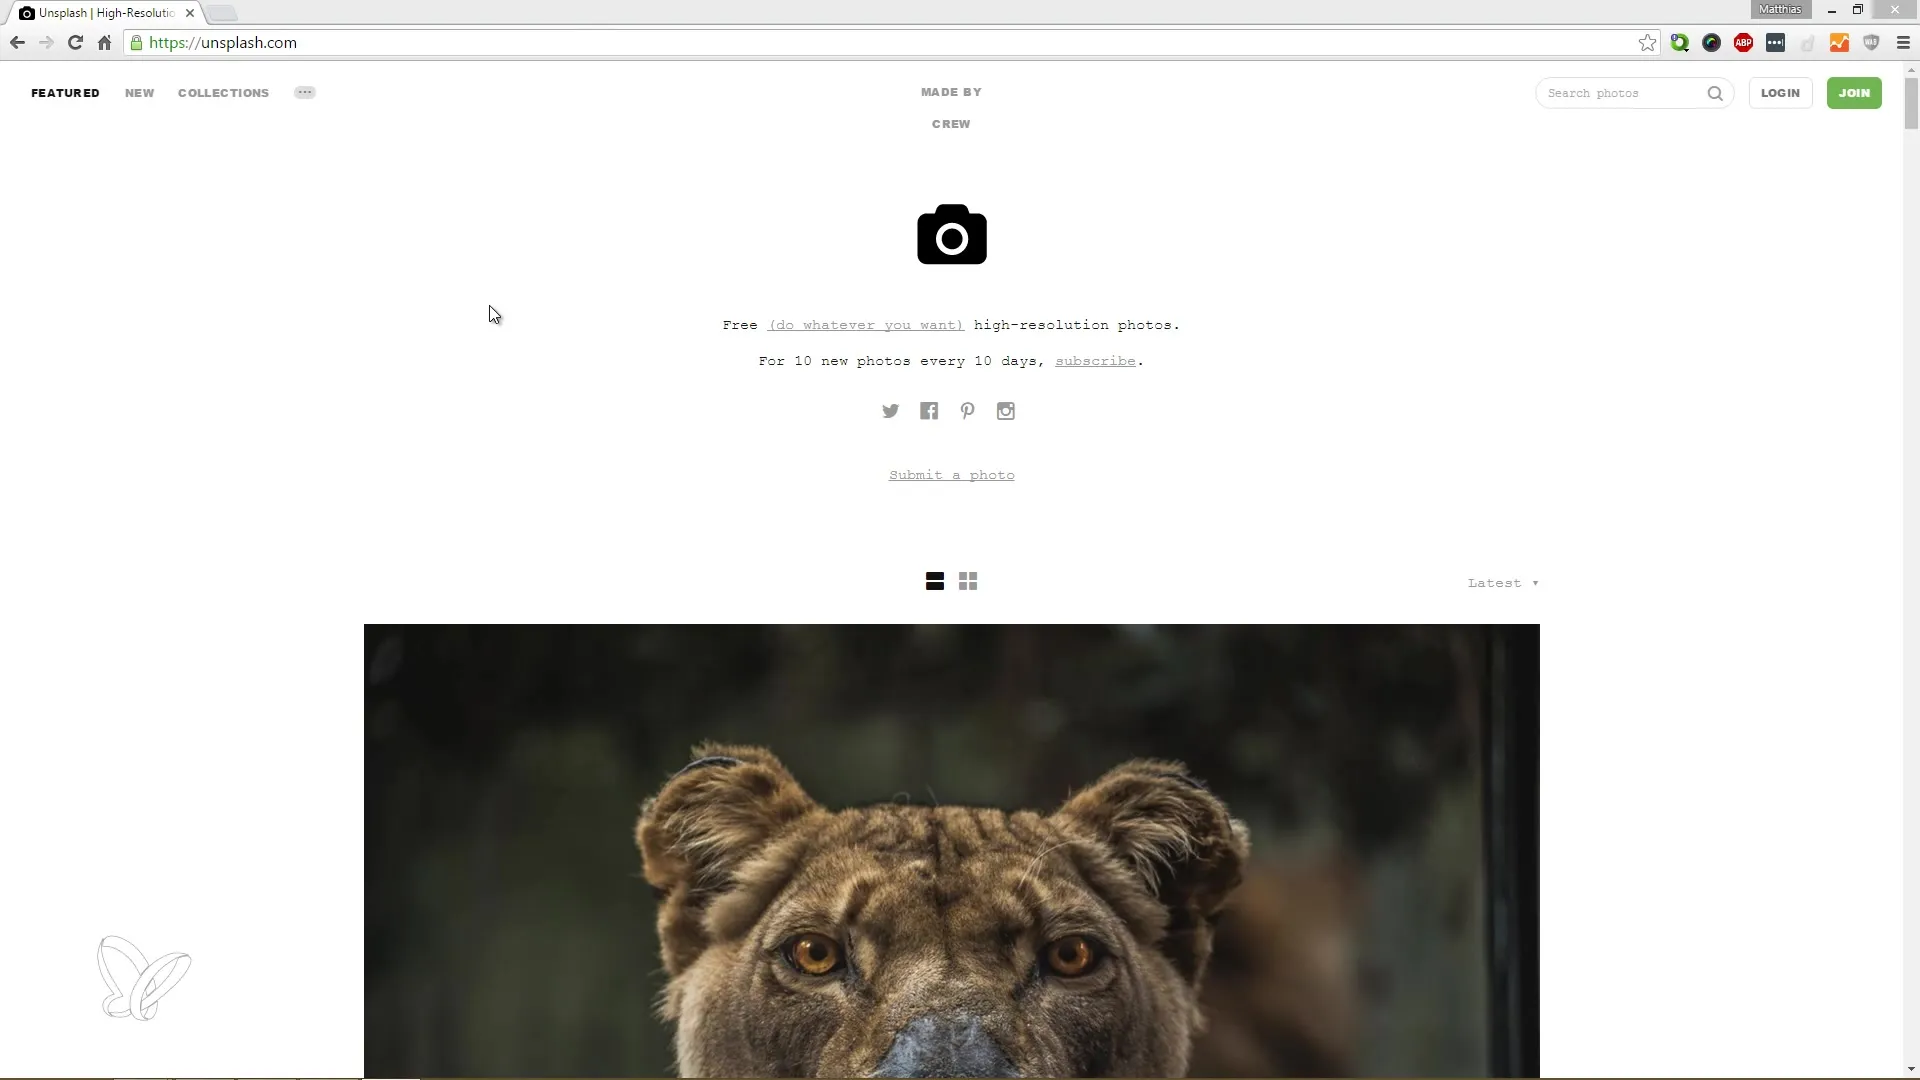Screen dimensions: 1920x1080
Task: Click the Search photos input field
Action: [x=1622, y=92]
